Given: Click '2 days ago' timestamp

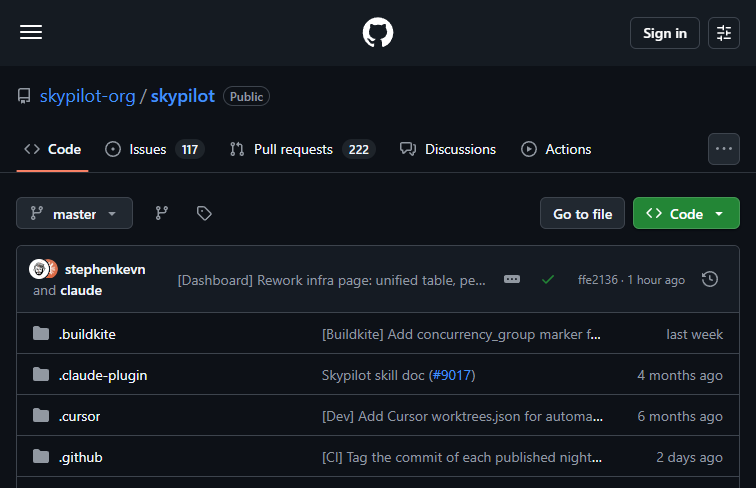Looking at the screenshot, I should pos(689,457).
